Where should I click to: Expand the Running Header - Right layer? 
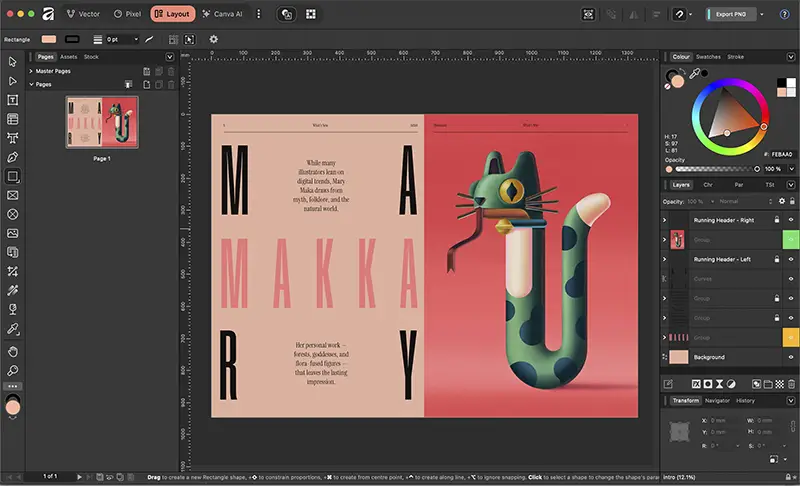[x=664, y=220]
